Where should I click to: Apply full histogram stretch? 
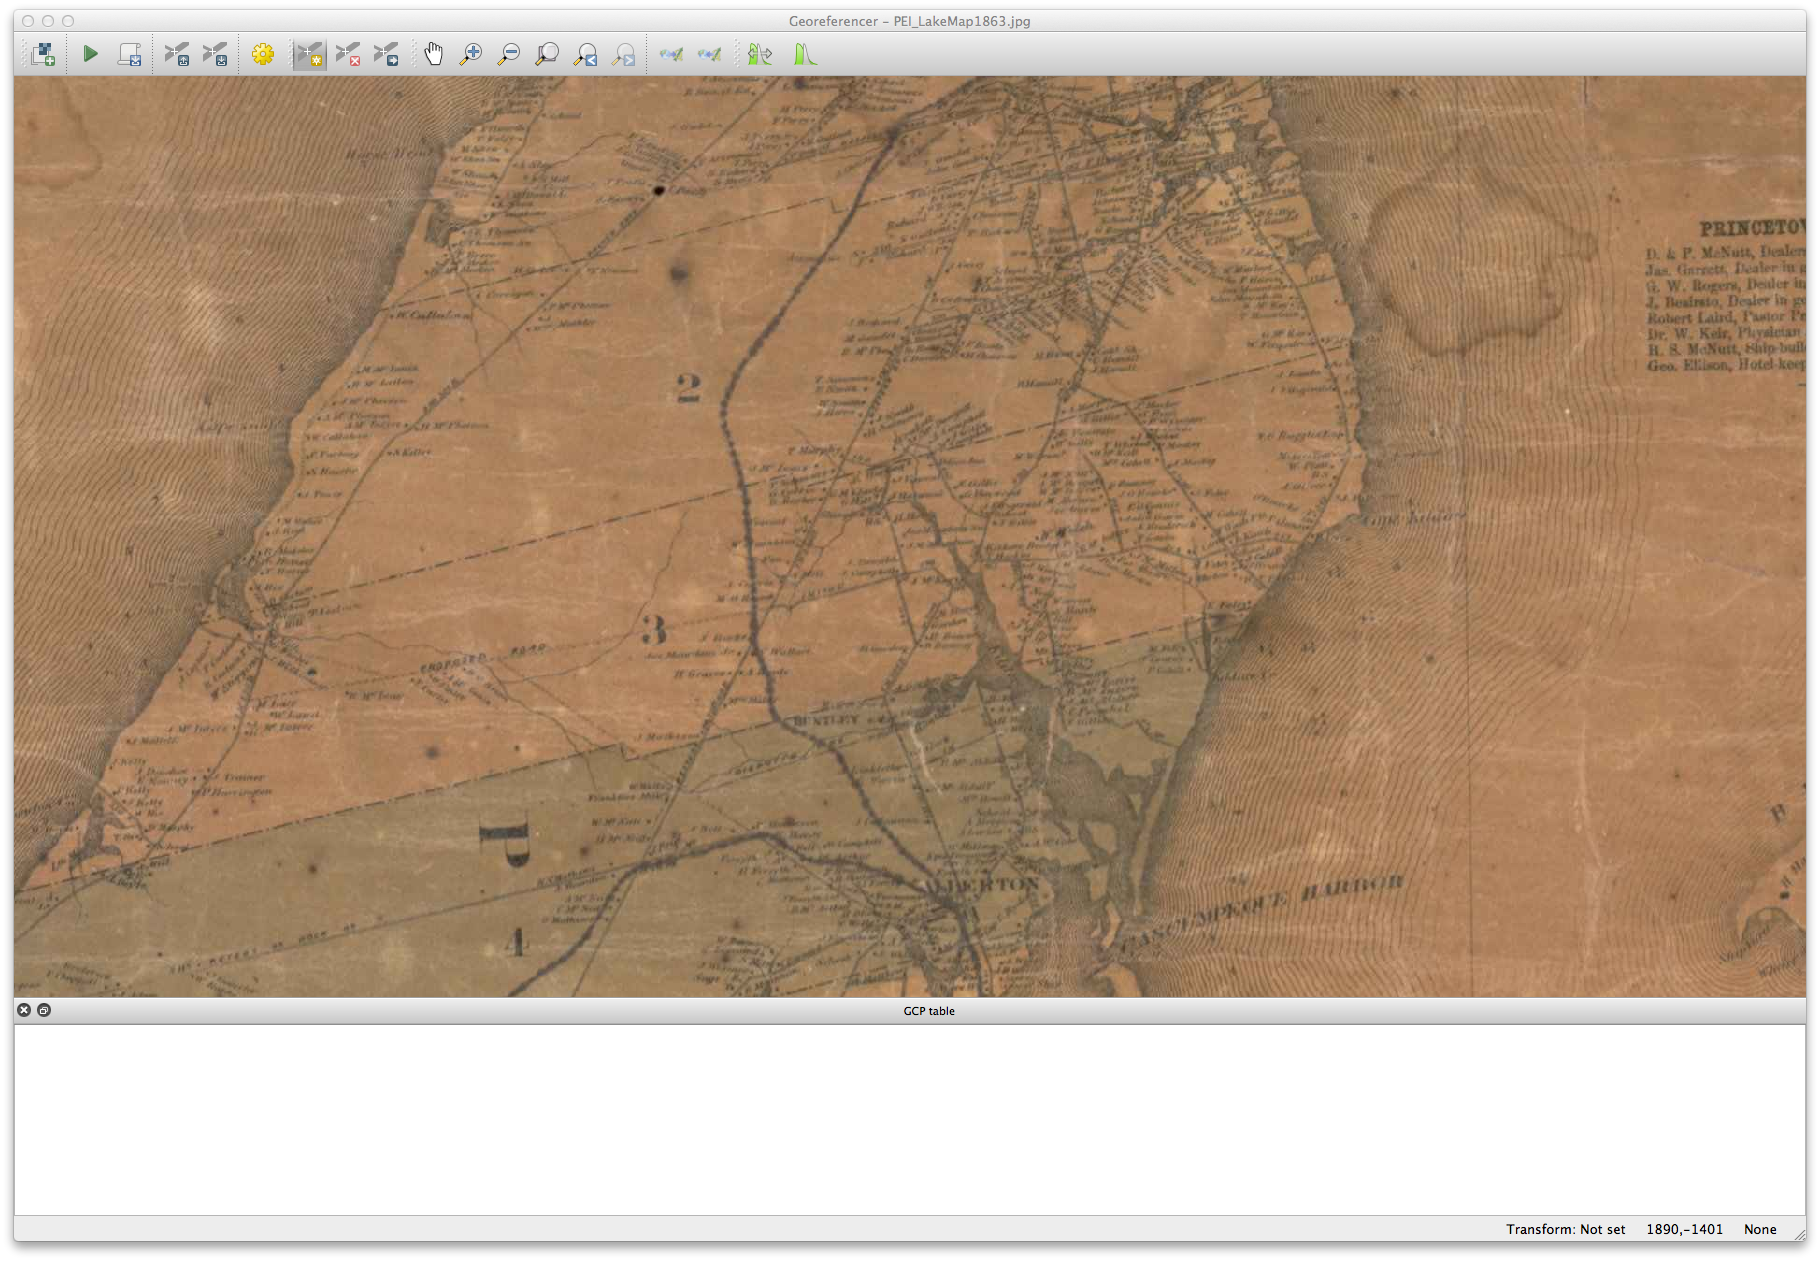pyautogui.click(x=805, y=54)
